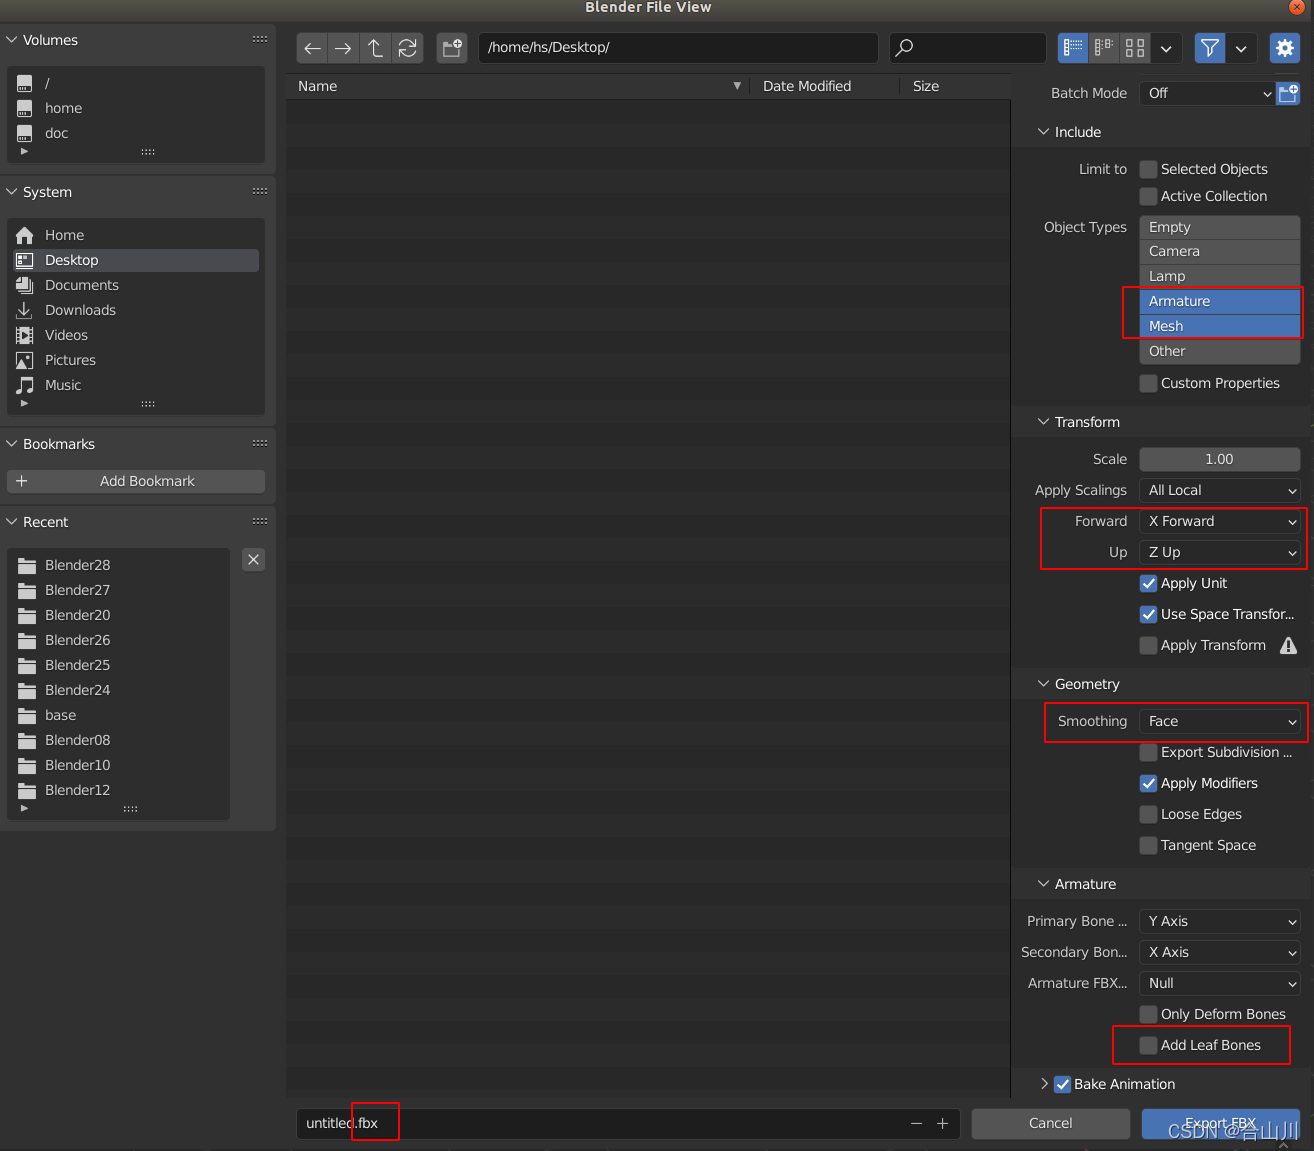Switch to horizontal list display mode
The width and height of the screenshot is (1314, 1151).
(1104, 48)
